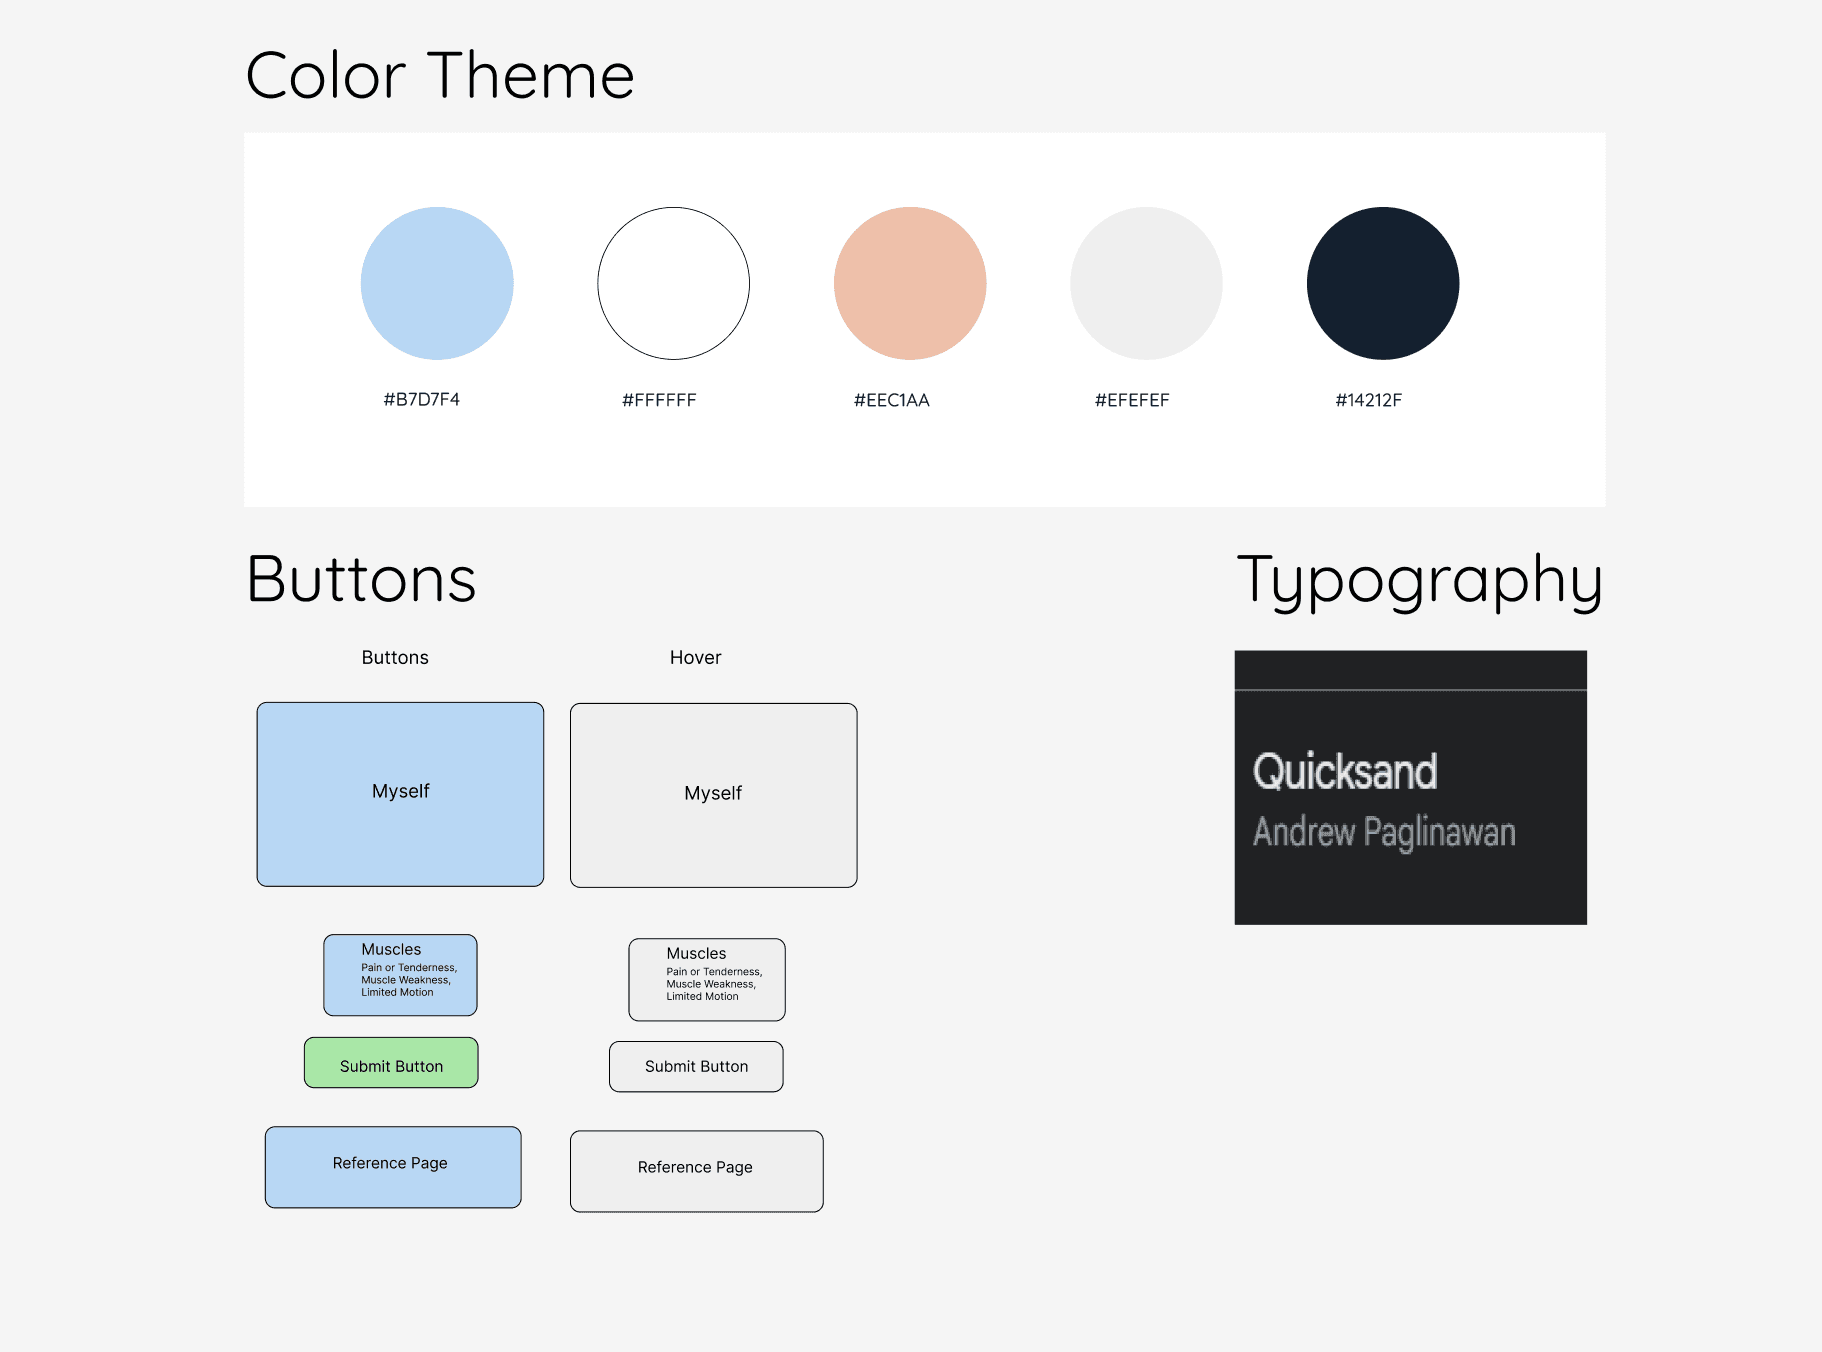Screen dimensions: 1822x1352
Task: Select the white #FFFFFF color circle
Action: pyautogui.click(x=673, y=283)
